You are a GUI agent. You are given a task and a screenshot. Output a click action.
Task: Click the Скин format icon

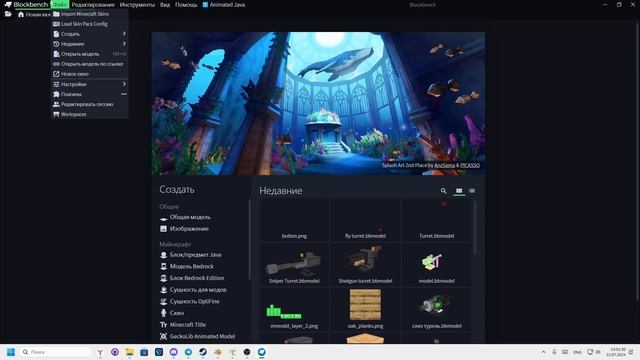pyautogui.click(x=163, y=313)
